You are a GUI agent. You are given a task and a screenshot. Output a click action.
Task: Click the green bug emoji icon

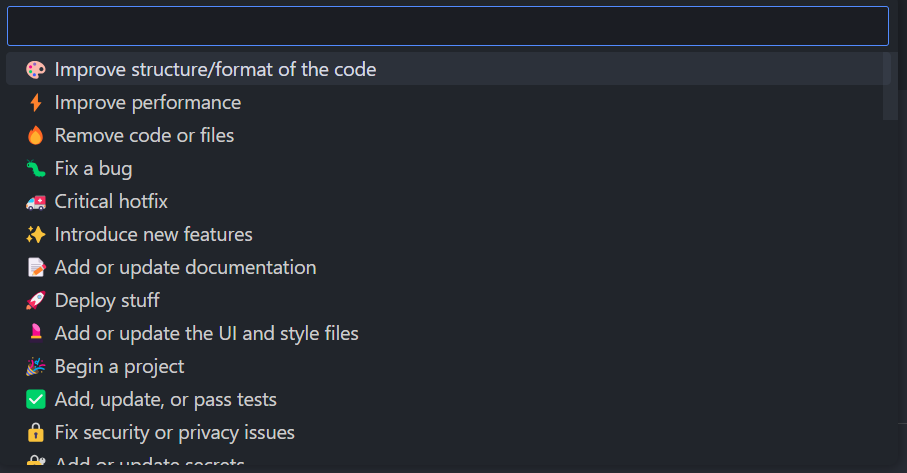(x=36, y=169)
